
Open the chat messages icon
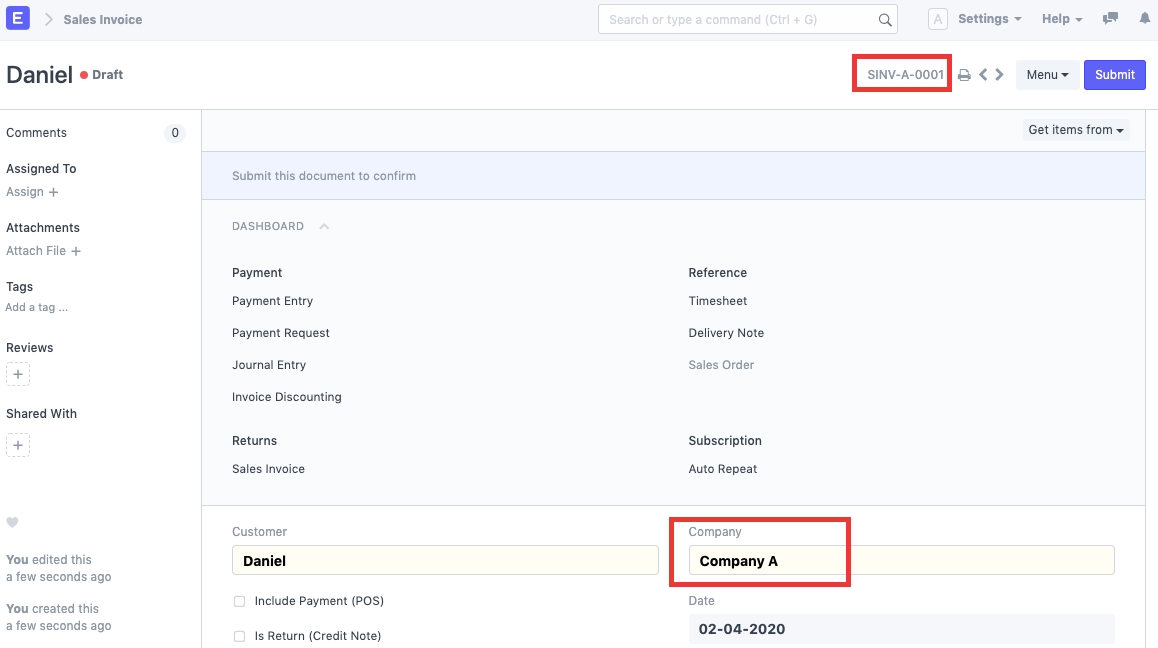[x=1110, y=19]
